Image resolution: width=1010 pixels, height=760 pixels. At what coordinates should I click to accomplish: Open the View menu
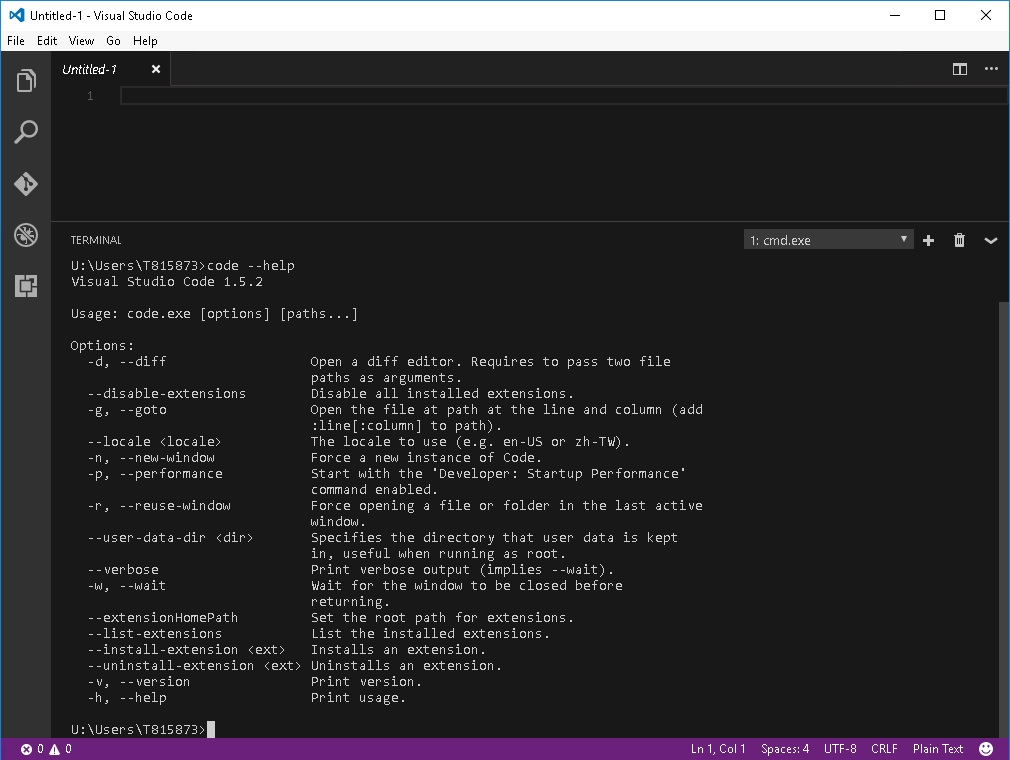coord(81,41)
